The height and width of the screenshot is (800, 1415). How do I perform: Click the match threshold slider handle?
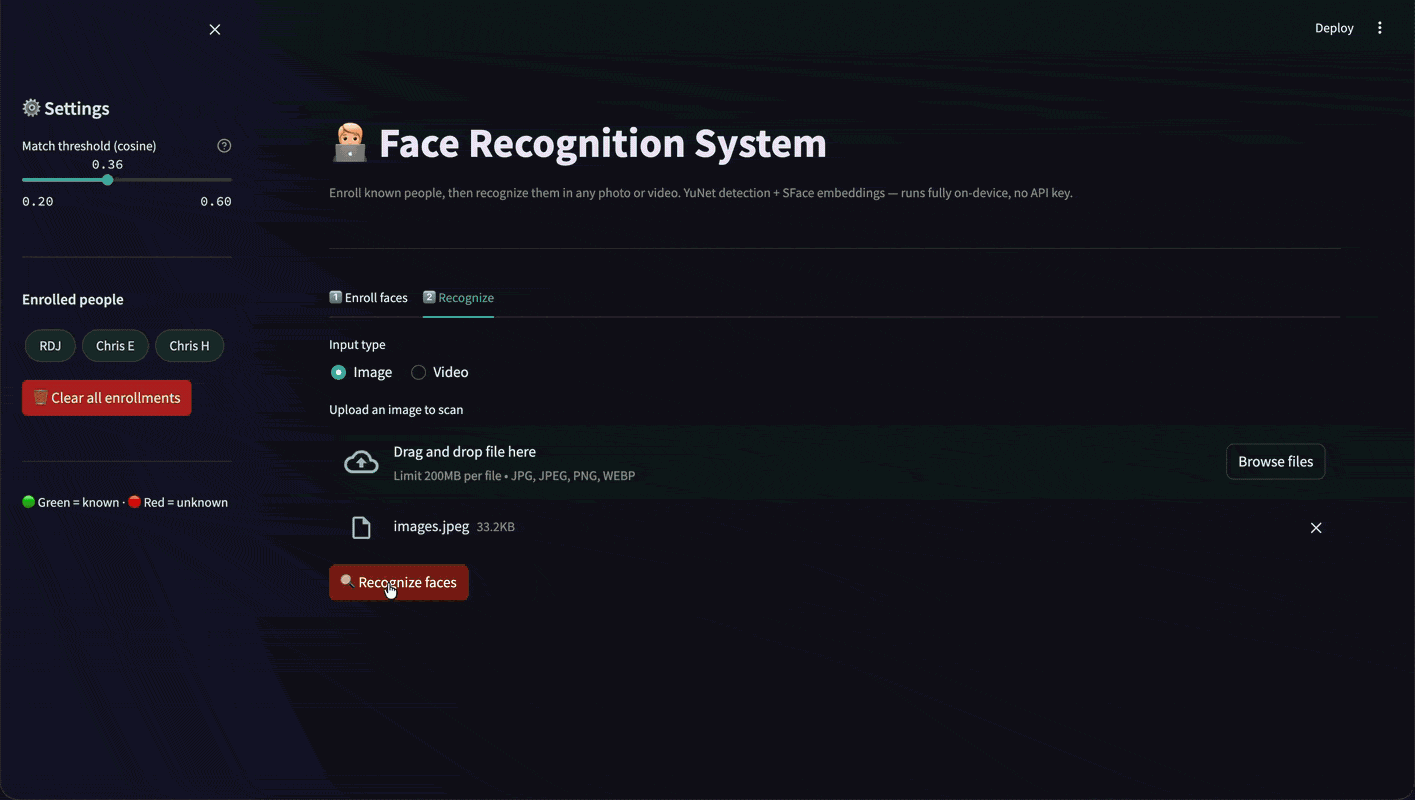pos(108,180)
